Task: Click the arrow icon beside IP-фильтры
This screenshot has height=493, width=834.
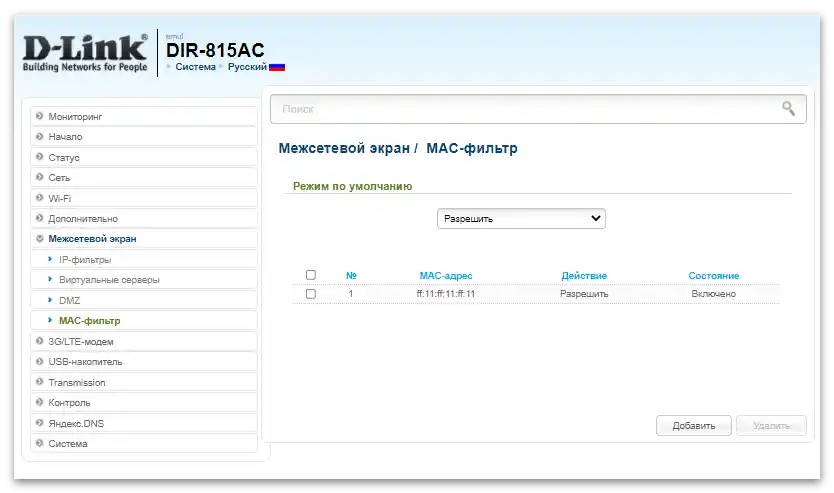Action: point(50,259)
